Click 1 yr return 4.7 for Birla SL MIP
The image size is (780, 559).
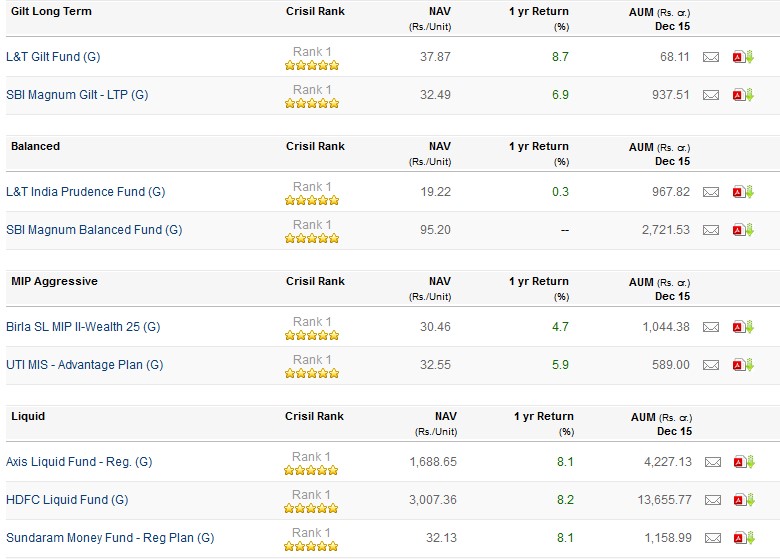point(560,327)
